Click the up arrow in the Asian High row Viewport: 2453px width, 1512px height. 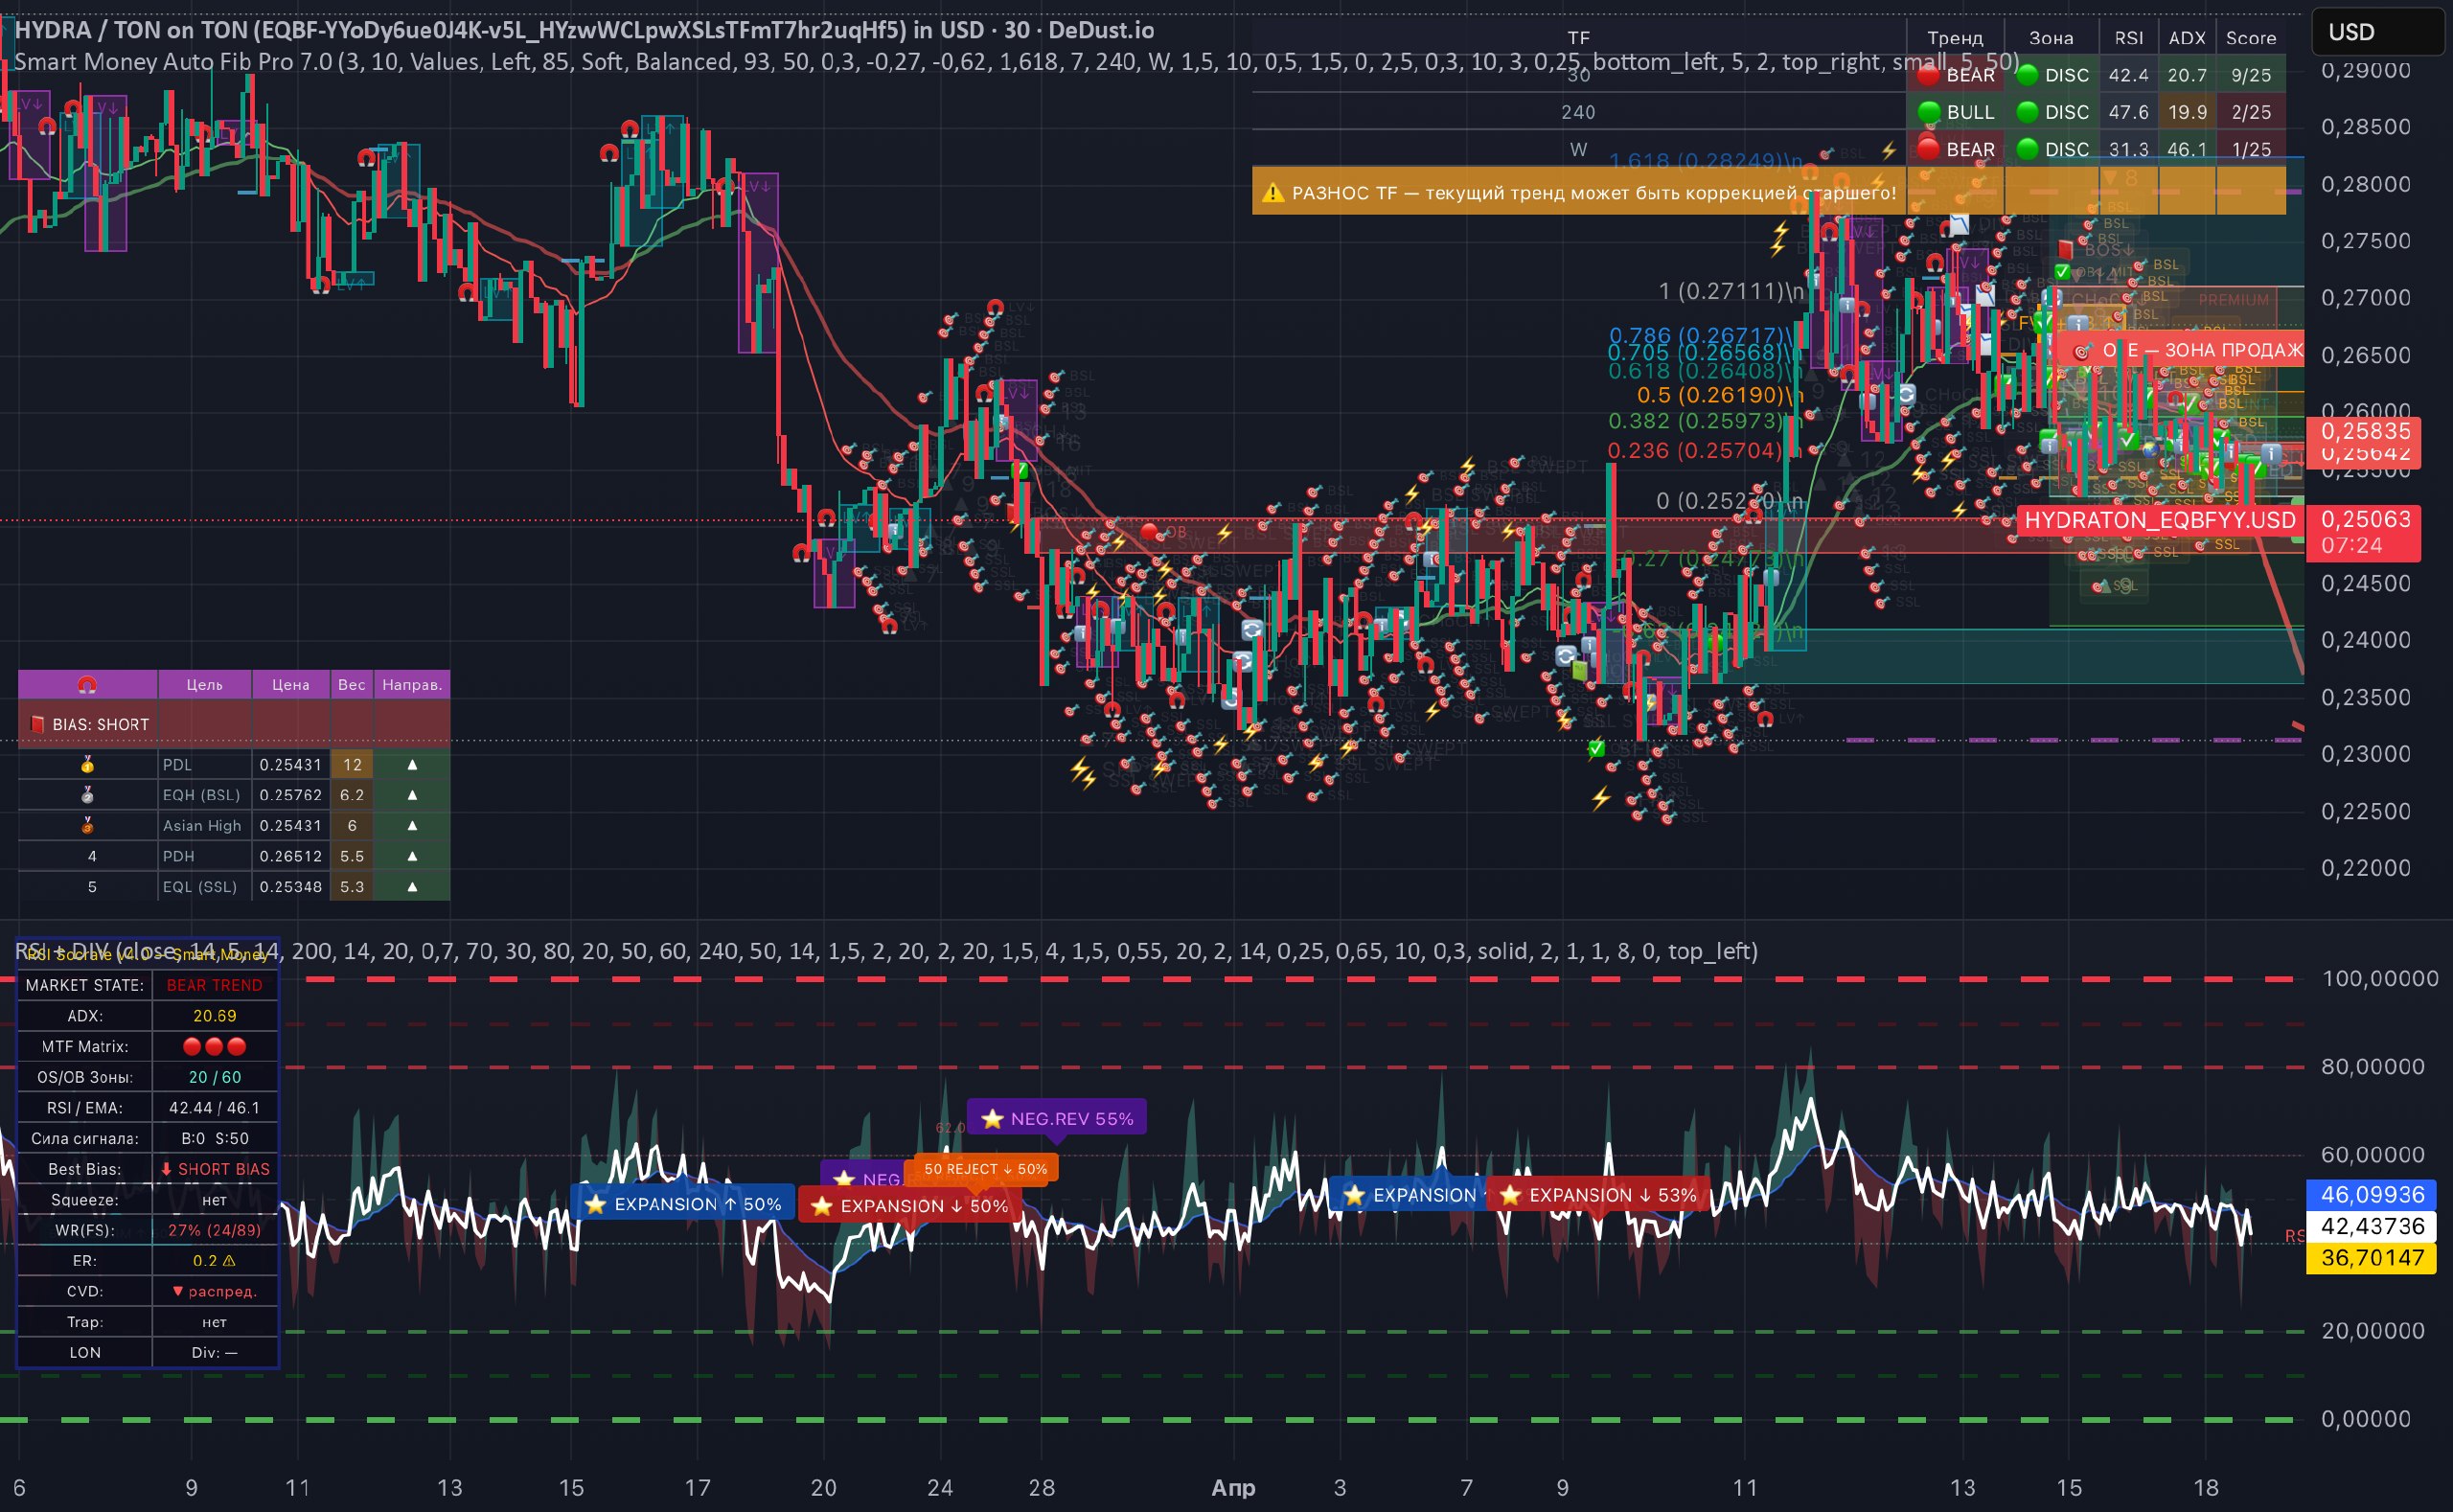[x=412, y=825]
